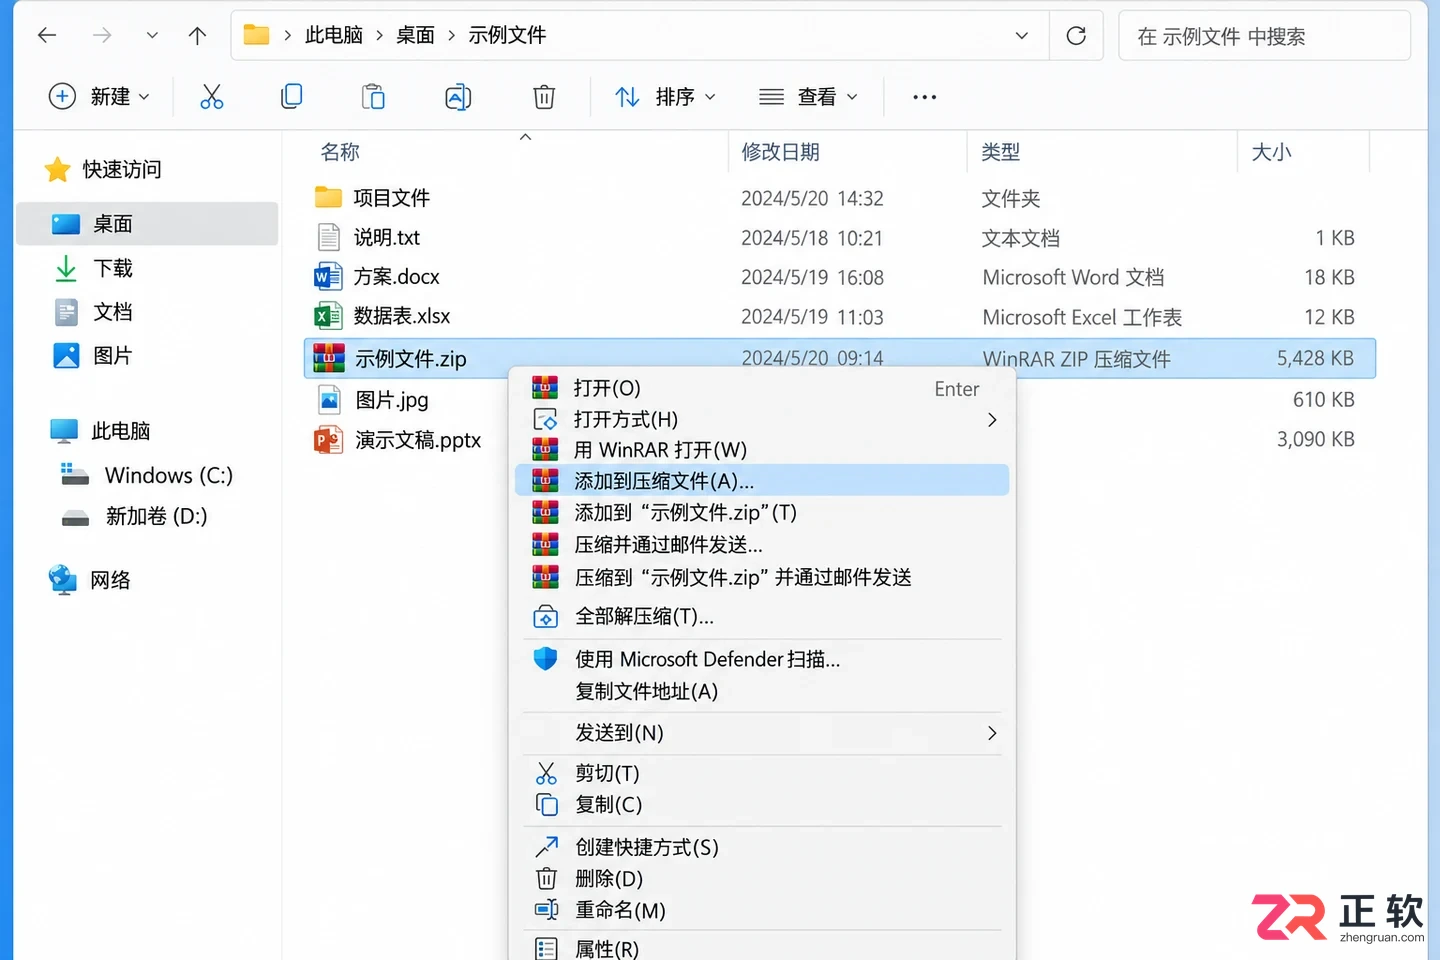Select 桌面 in the sidebar
The image size is (1440, 960).
(148, 224)
